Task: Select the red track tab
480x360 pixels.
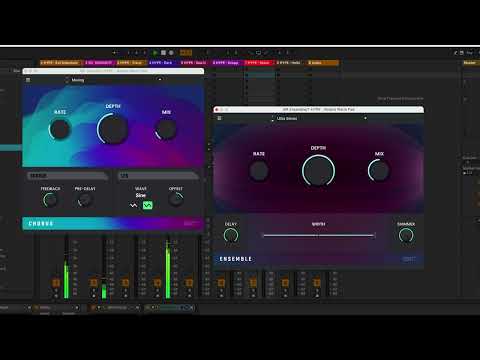Action: [x=259, y=62]
